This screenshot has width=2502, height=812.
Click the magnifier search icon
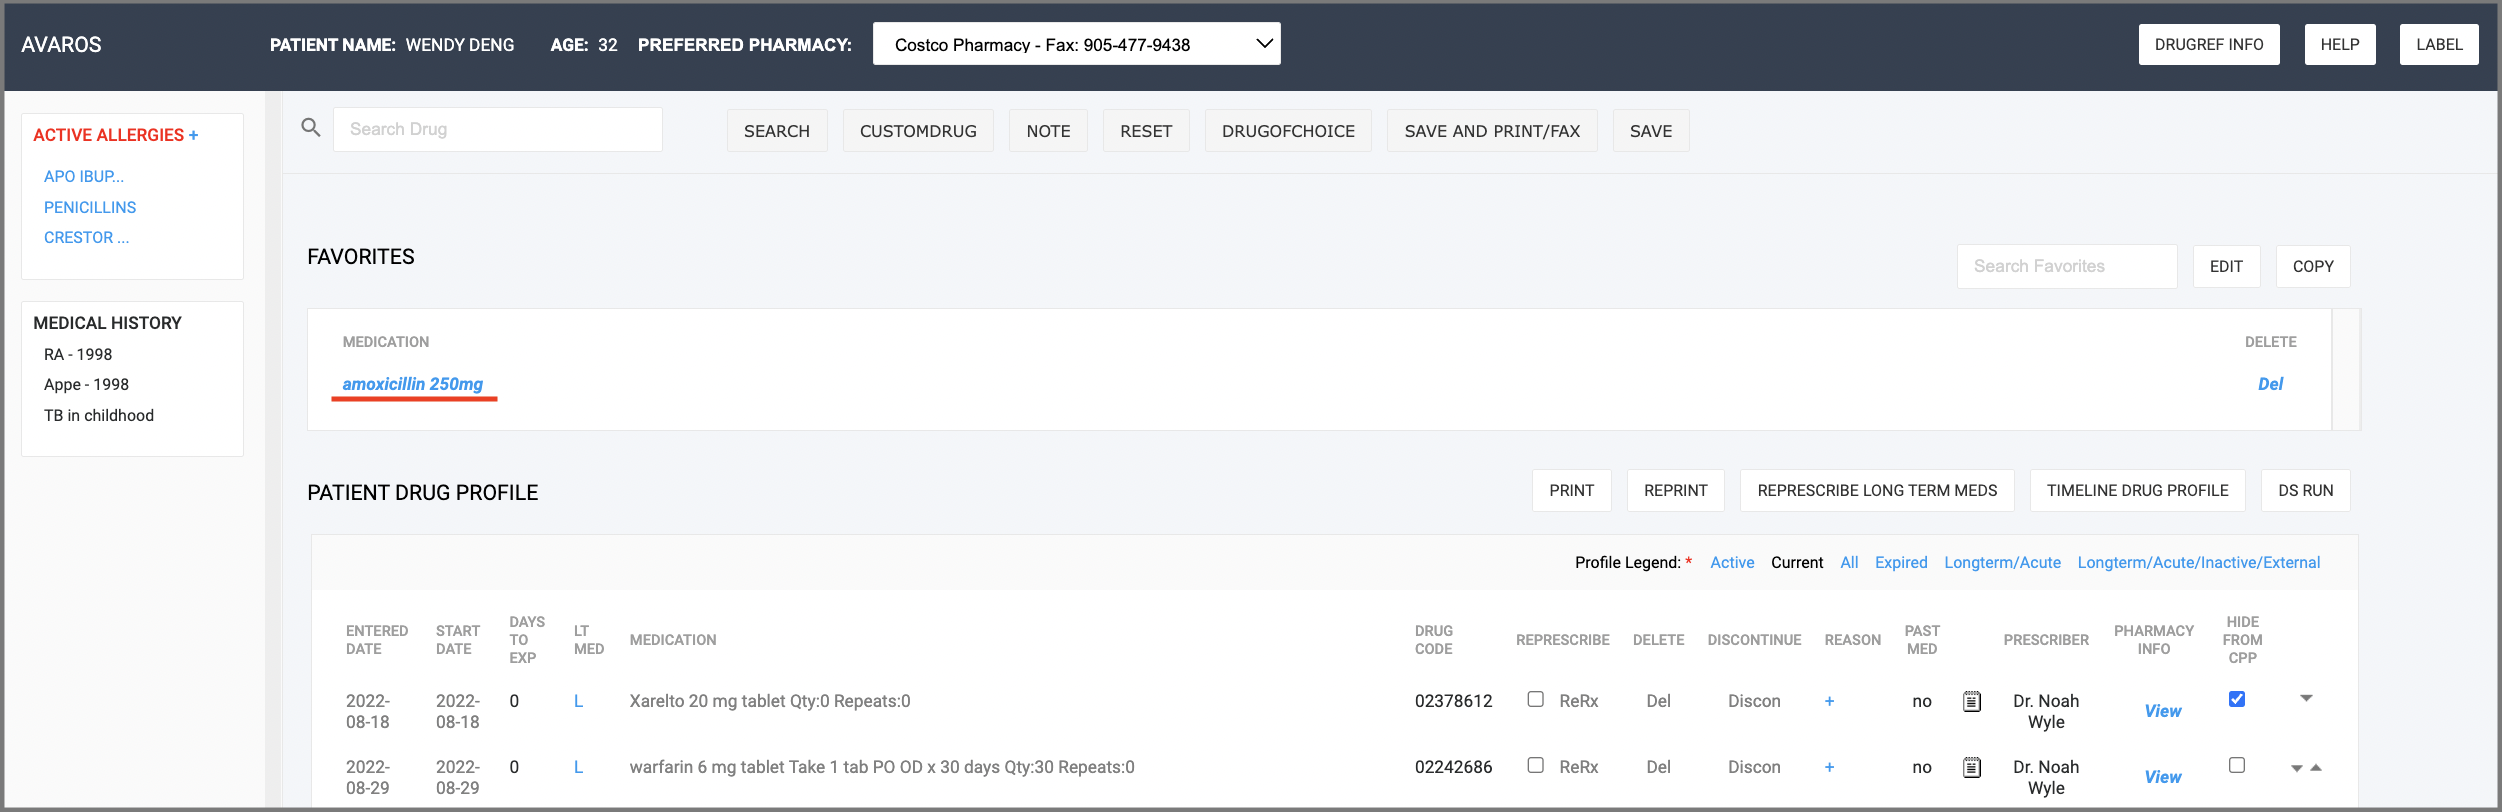point(311,128)
